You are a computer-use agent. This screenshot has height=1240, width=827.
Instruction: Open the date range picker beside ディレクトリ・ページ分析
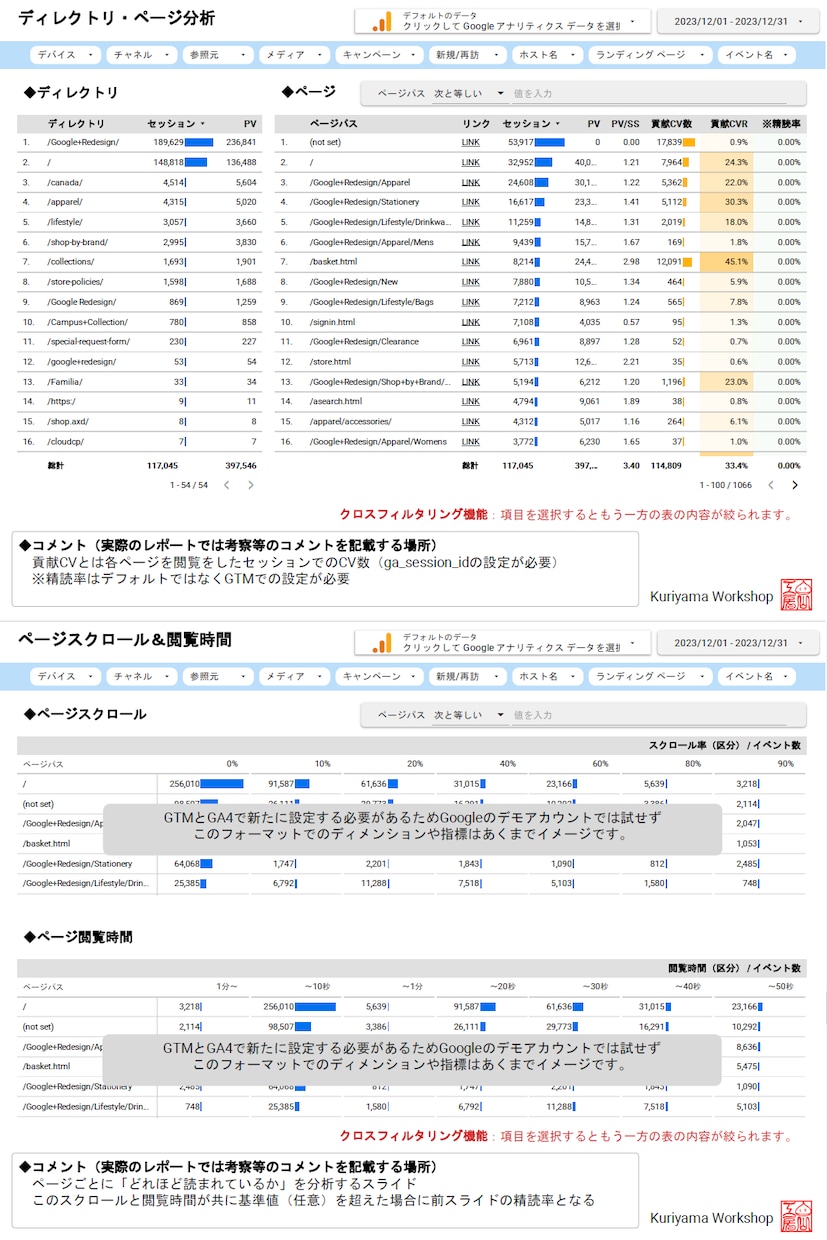pyautogui.click(x=738, y=21)
